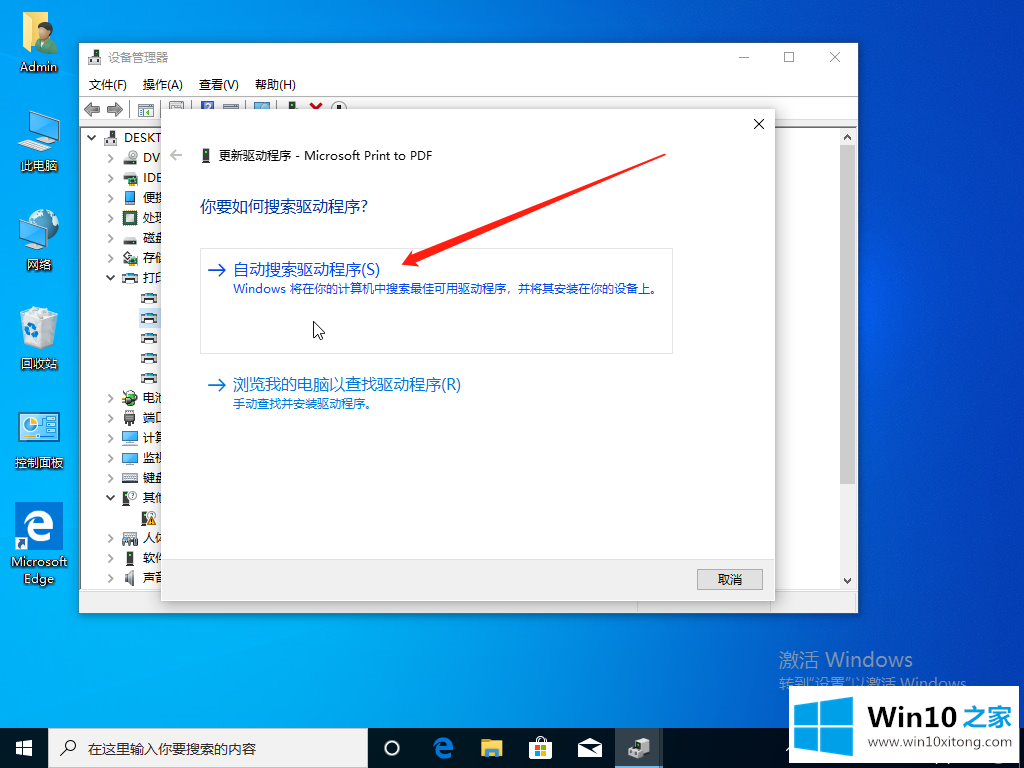Open the Mail app from the taskbar
1024x768 pixels.
tap(590, 748)
